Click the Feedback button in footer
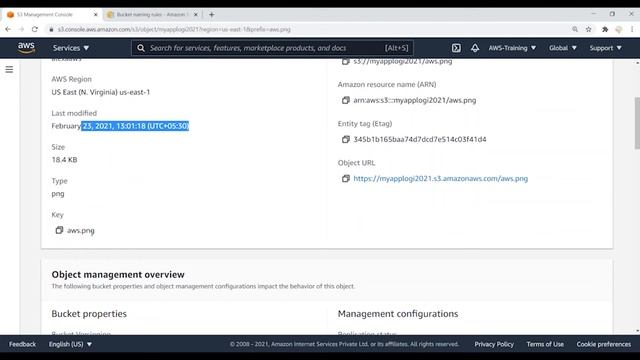 [22, 344]
